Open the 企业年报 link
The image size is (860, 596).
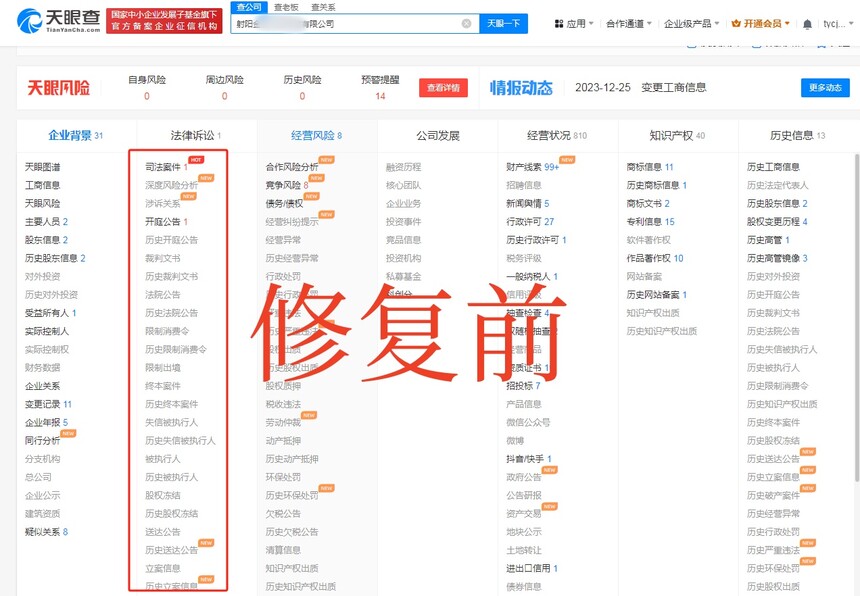tap(47, 422)
